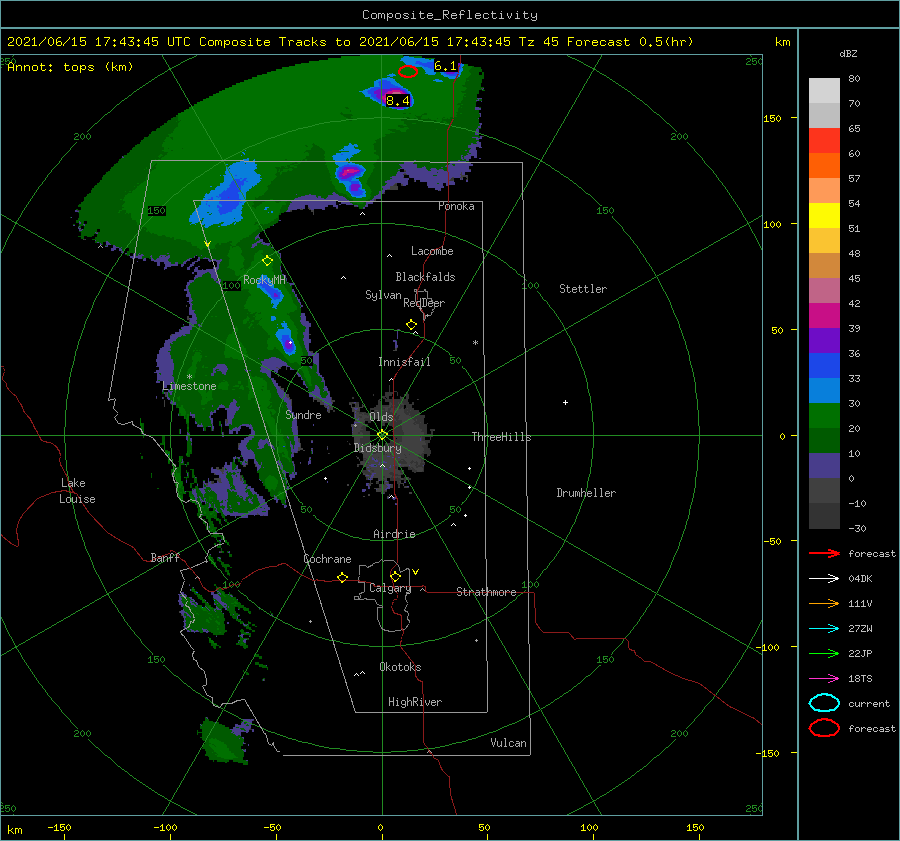
Task: Click the yellow diamond marker near RockyMH
Action: point(267,261)
